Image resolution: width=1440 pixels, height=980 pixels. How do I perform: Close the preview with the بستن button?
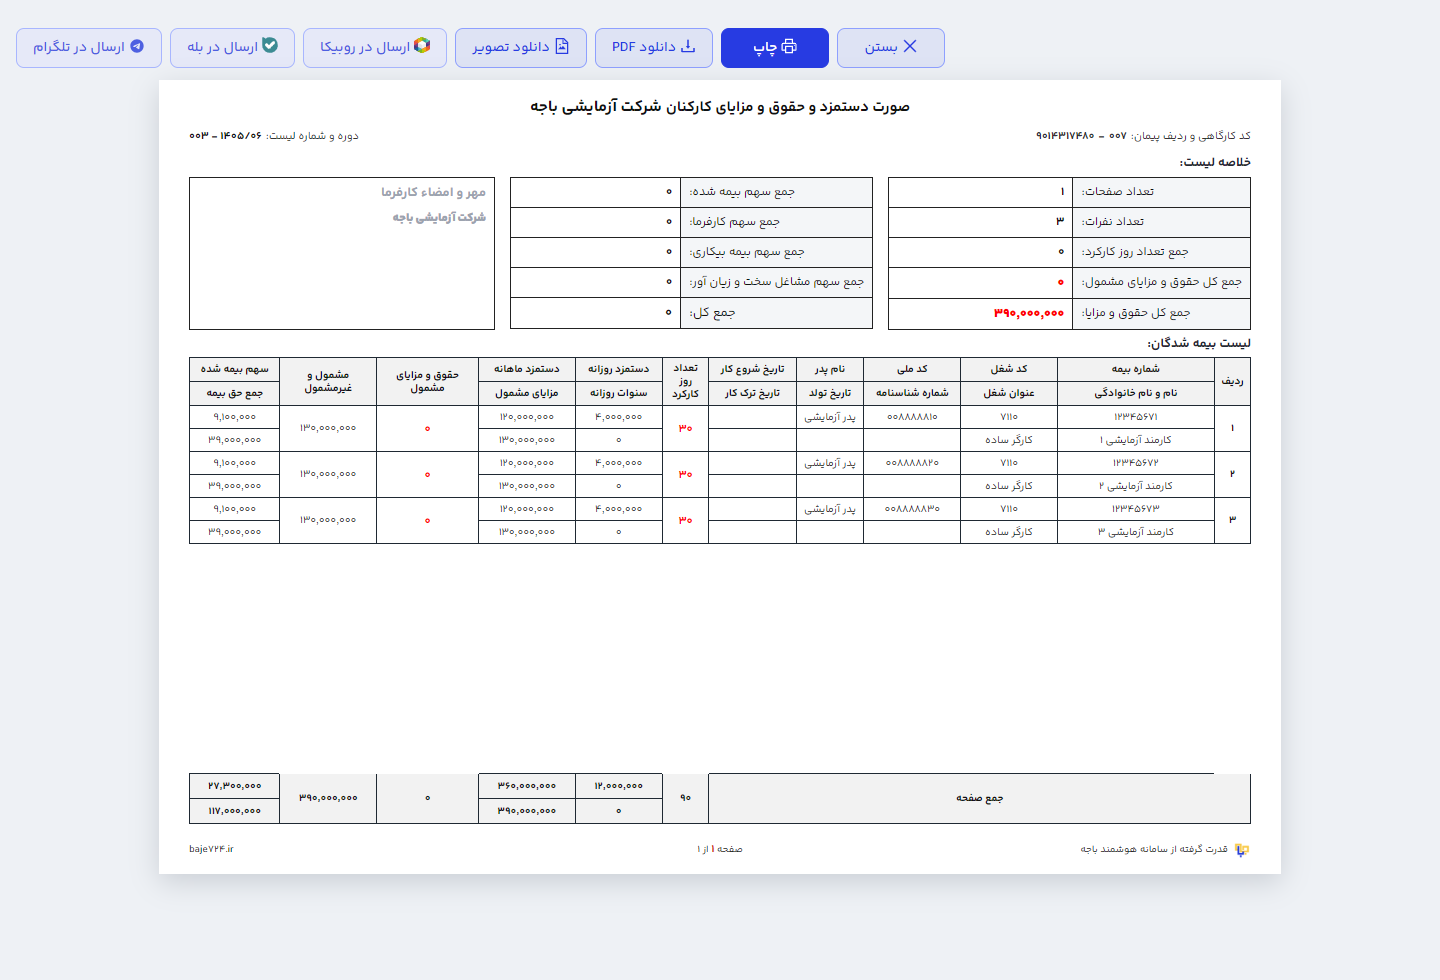[891, 48]
